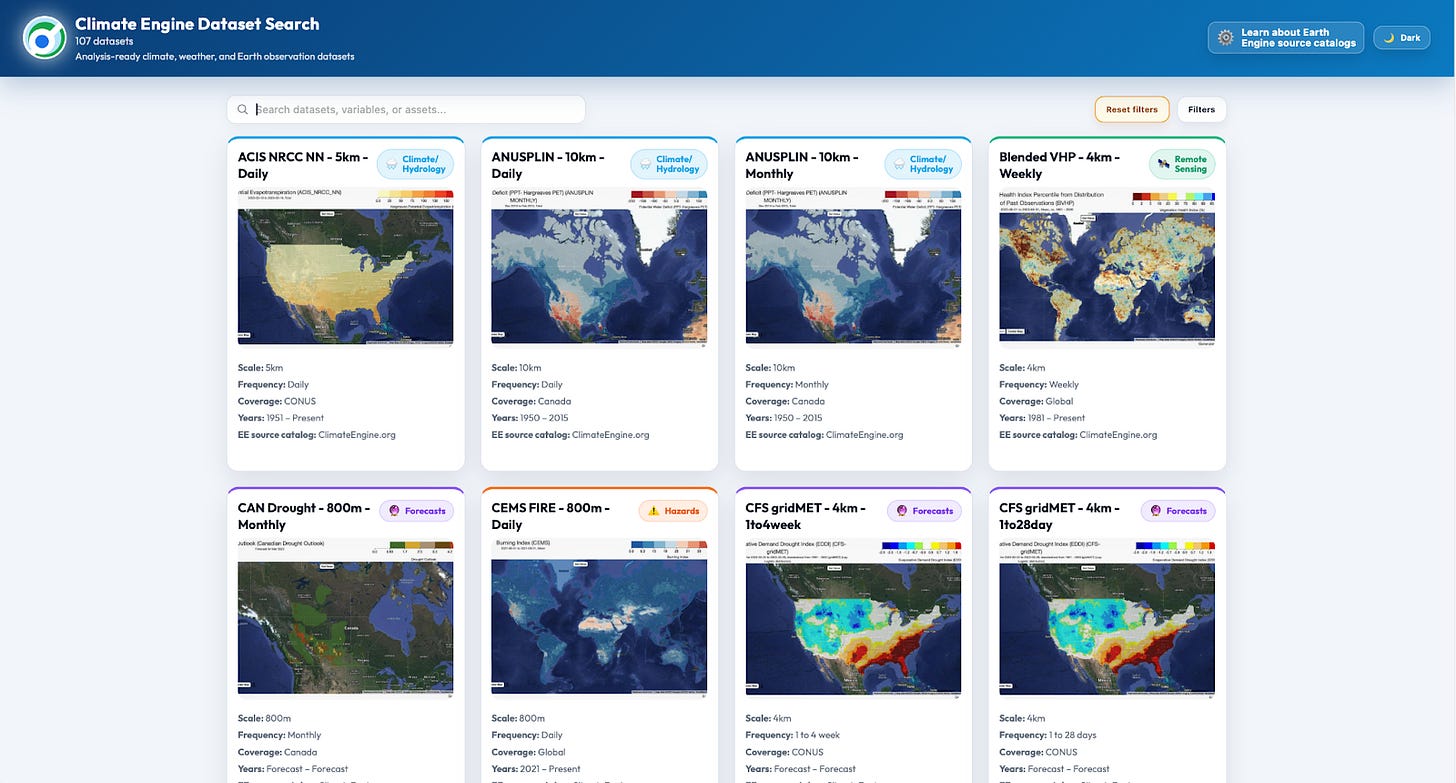Click "Frequency: Monthly" on the ANUSPLIN Monthly card
Image resolution: width=1456 pixels, height=783 pixels.
[x=788, y=384]
